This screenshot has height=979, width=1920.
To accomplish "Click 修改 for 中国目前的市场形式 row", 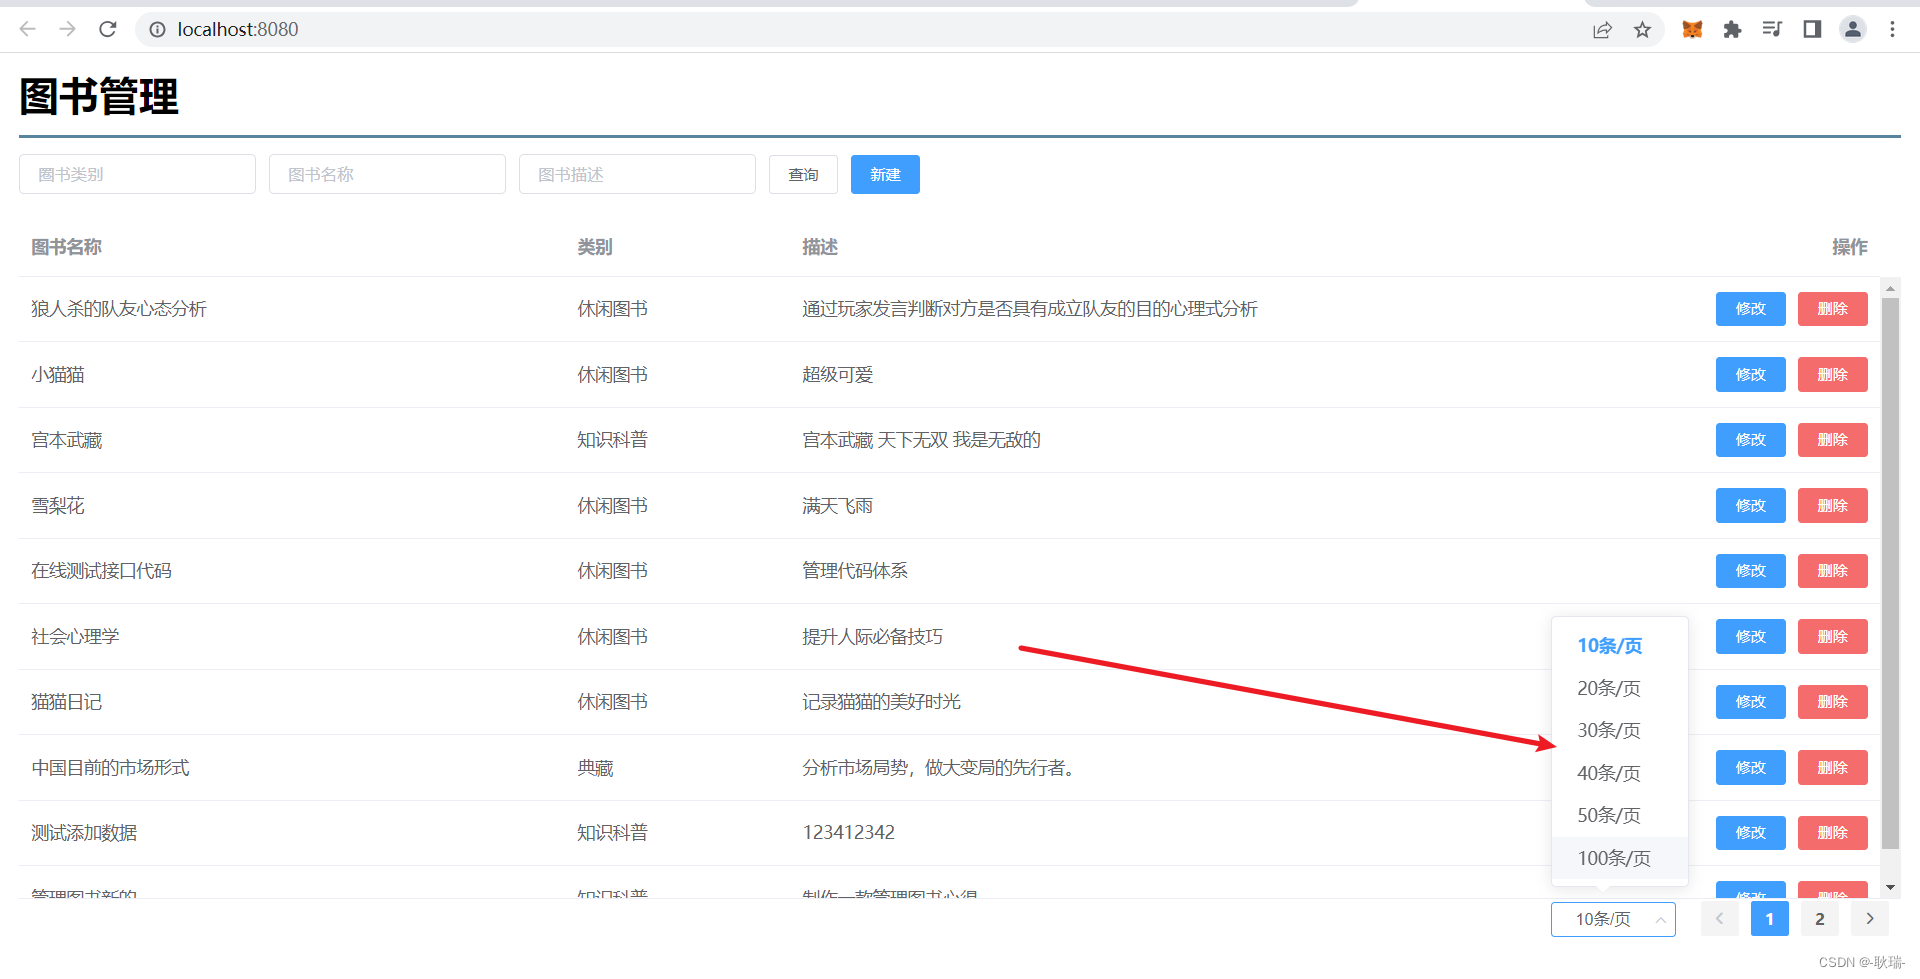I will click(x=1751, y=768).
